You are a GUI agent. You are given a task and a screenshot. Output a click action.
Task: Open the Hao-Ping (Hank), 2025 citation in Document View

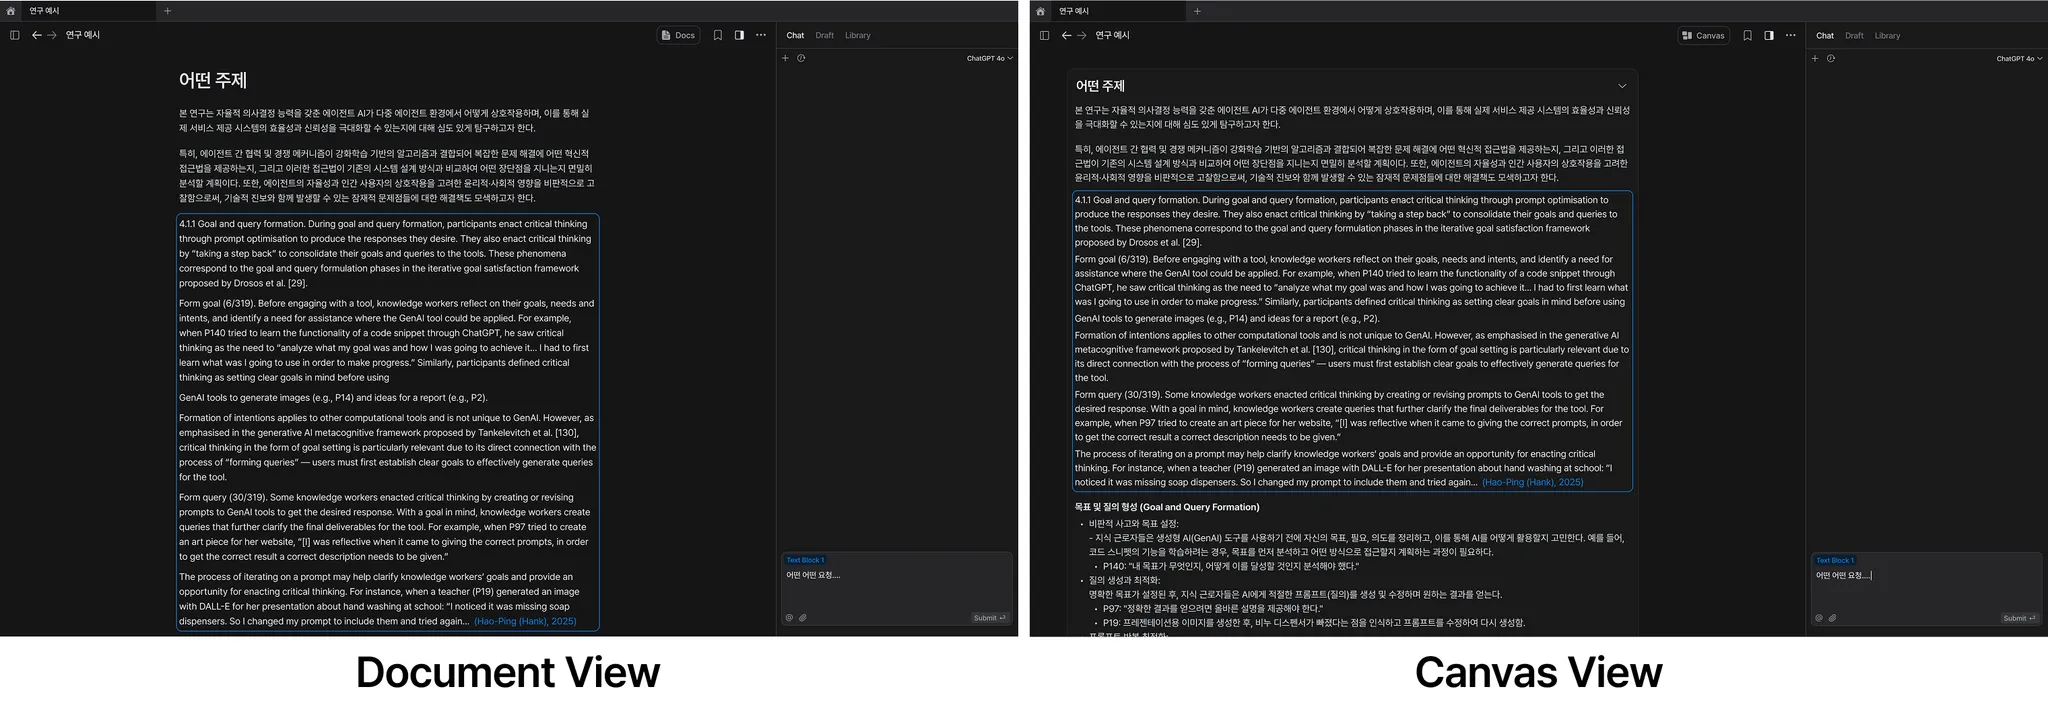click(525, 621)
